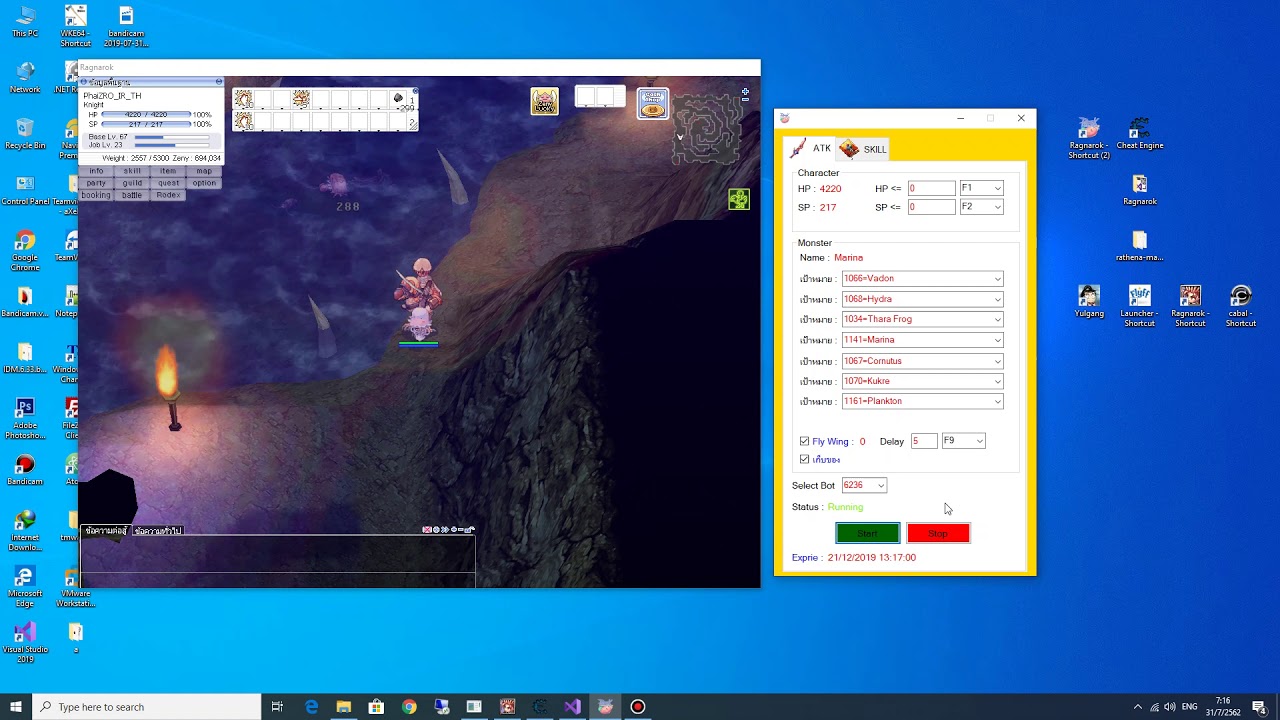Select the Yulgang desktop icon
This screenshot has height=720, width=1280.
[1089, 303]
